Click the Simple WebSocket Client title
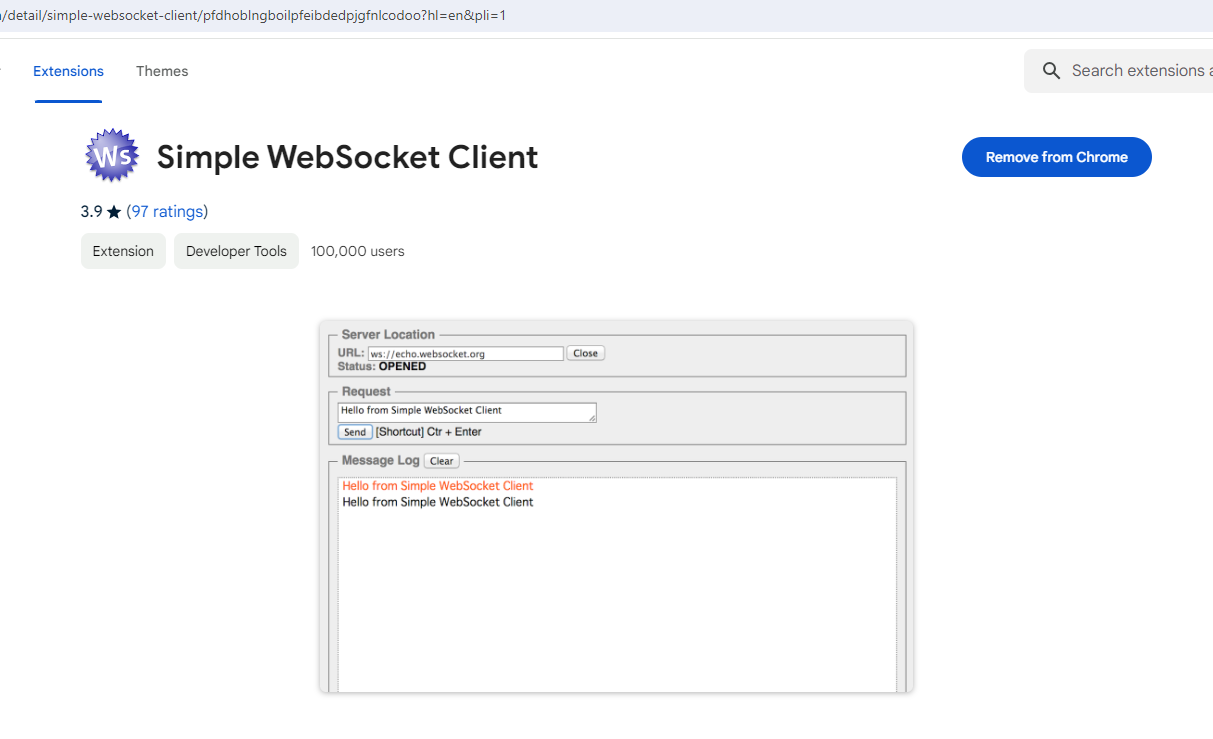This screenshot has height=739, width=1213. point(347,157)
